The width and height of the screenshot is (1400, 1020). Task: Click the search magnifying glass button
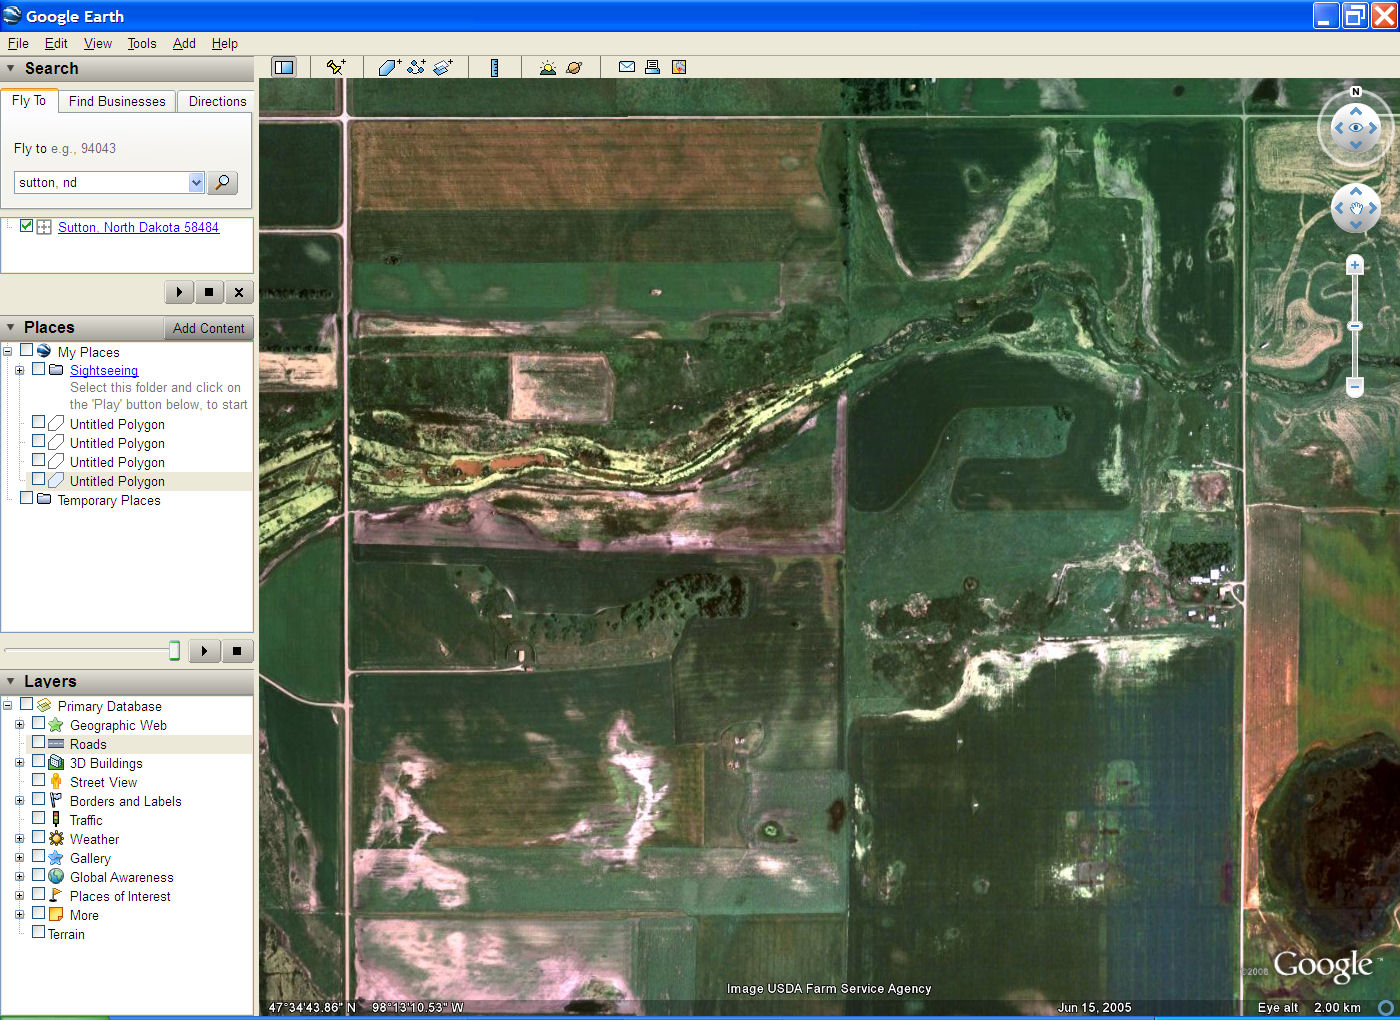tap(223, 182)
